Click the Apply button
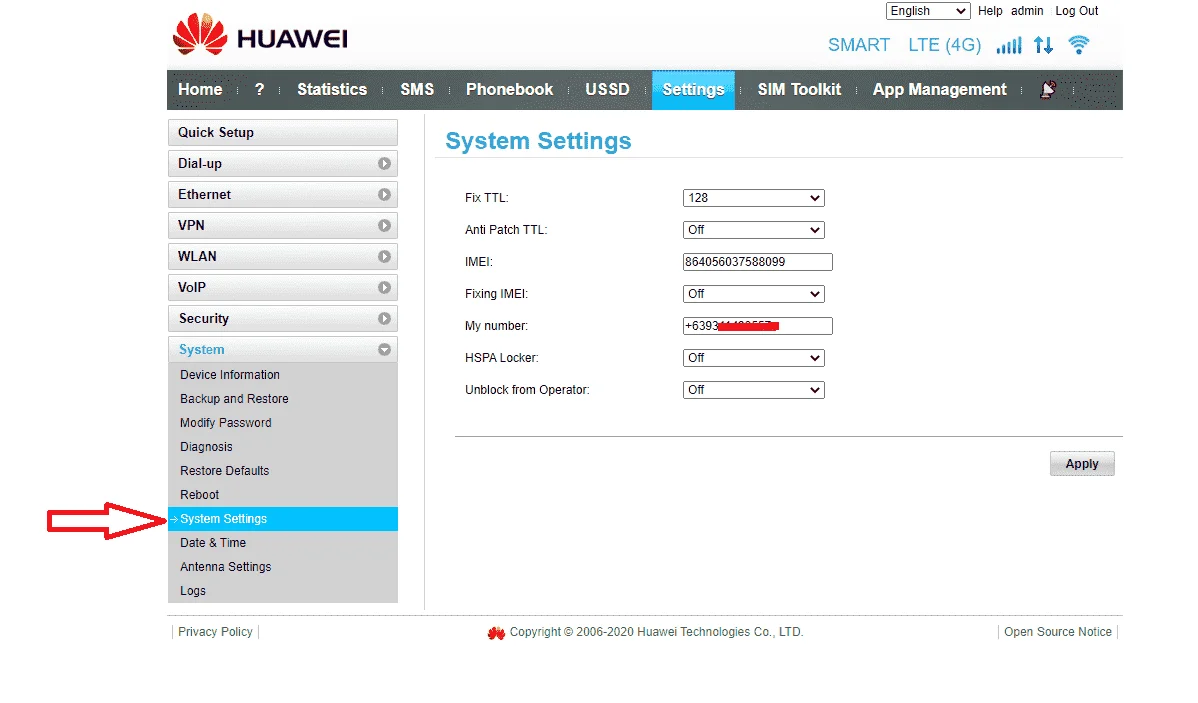This screenshot has height=703, width=1198. tap(1082, 464)
